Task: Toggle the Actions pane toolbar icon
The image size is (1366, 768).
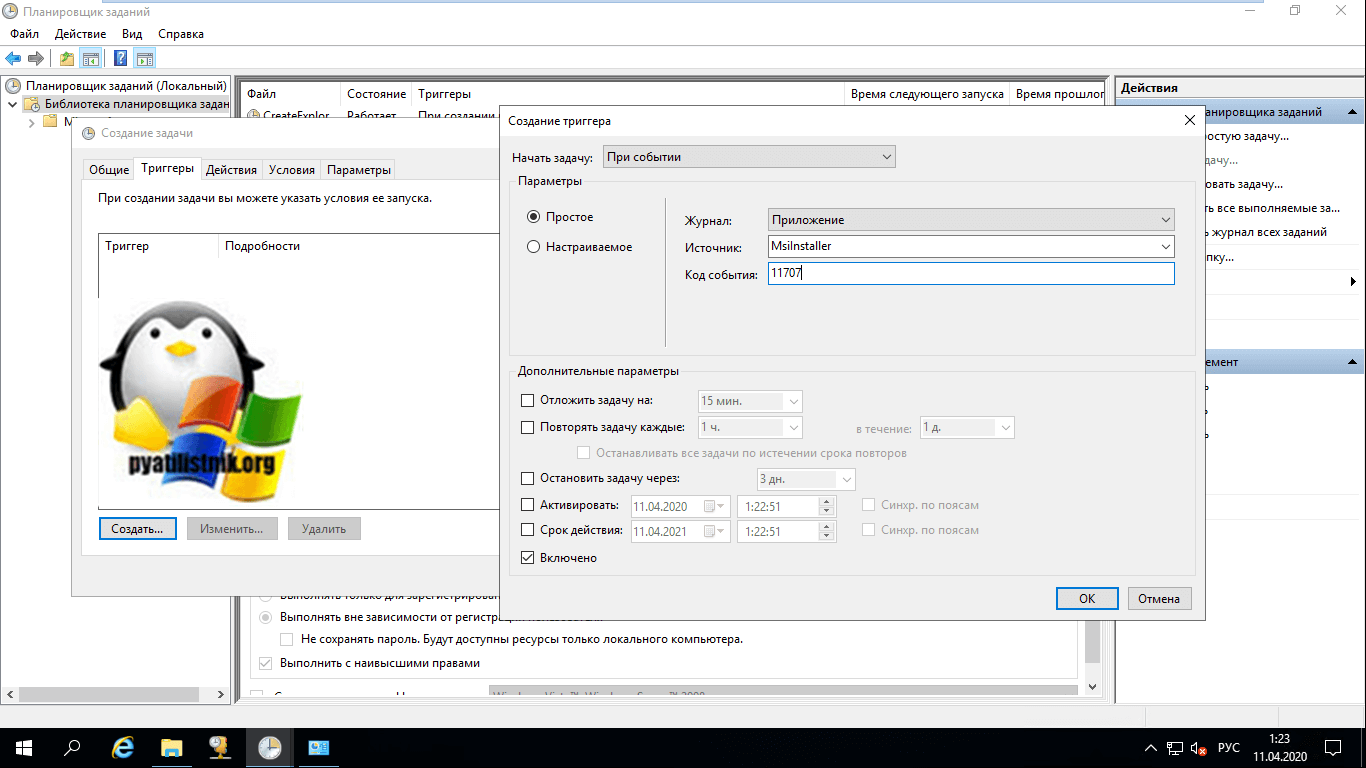Action: pyautogui.click(x=145, y=59)
